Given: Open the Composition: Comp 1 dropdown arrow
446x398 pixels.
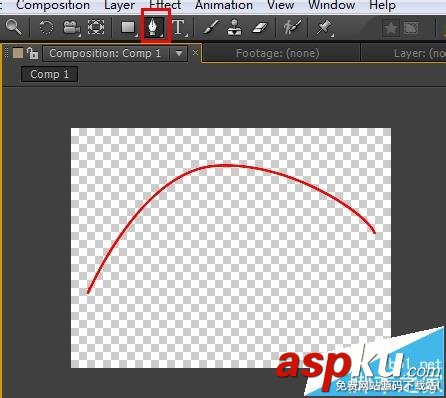Looking at the screenshot, I should click(179, 53).
